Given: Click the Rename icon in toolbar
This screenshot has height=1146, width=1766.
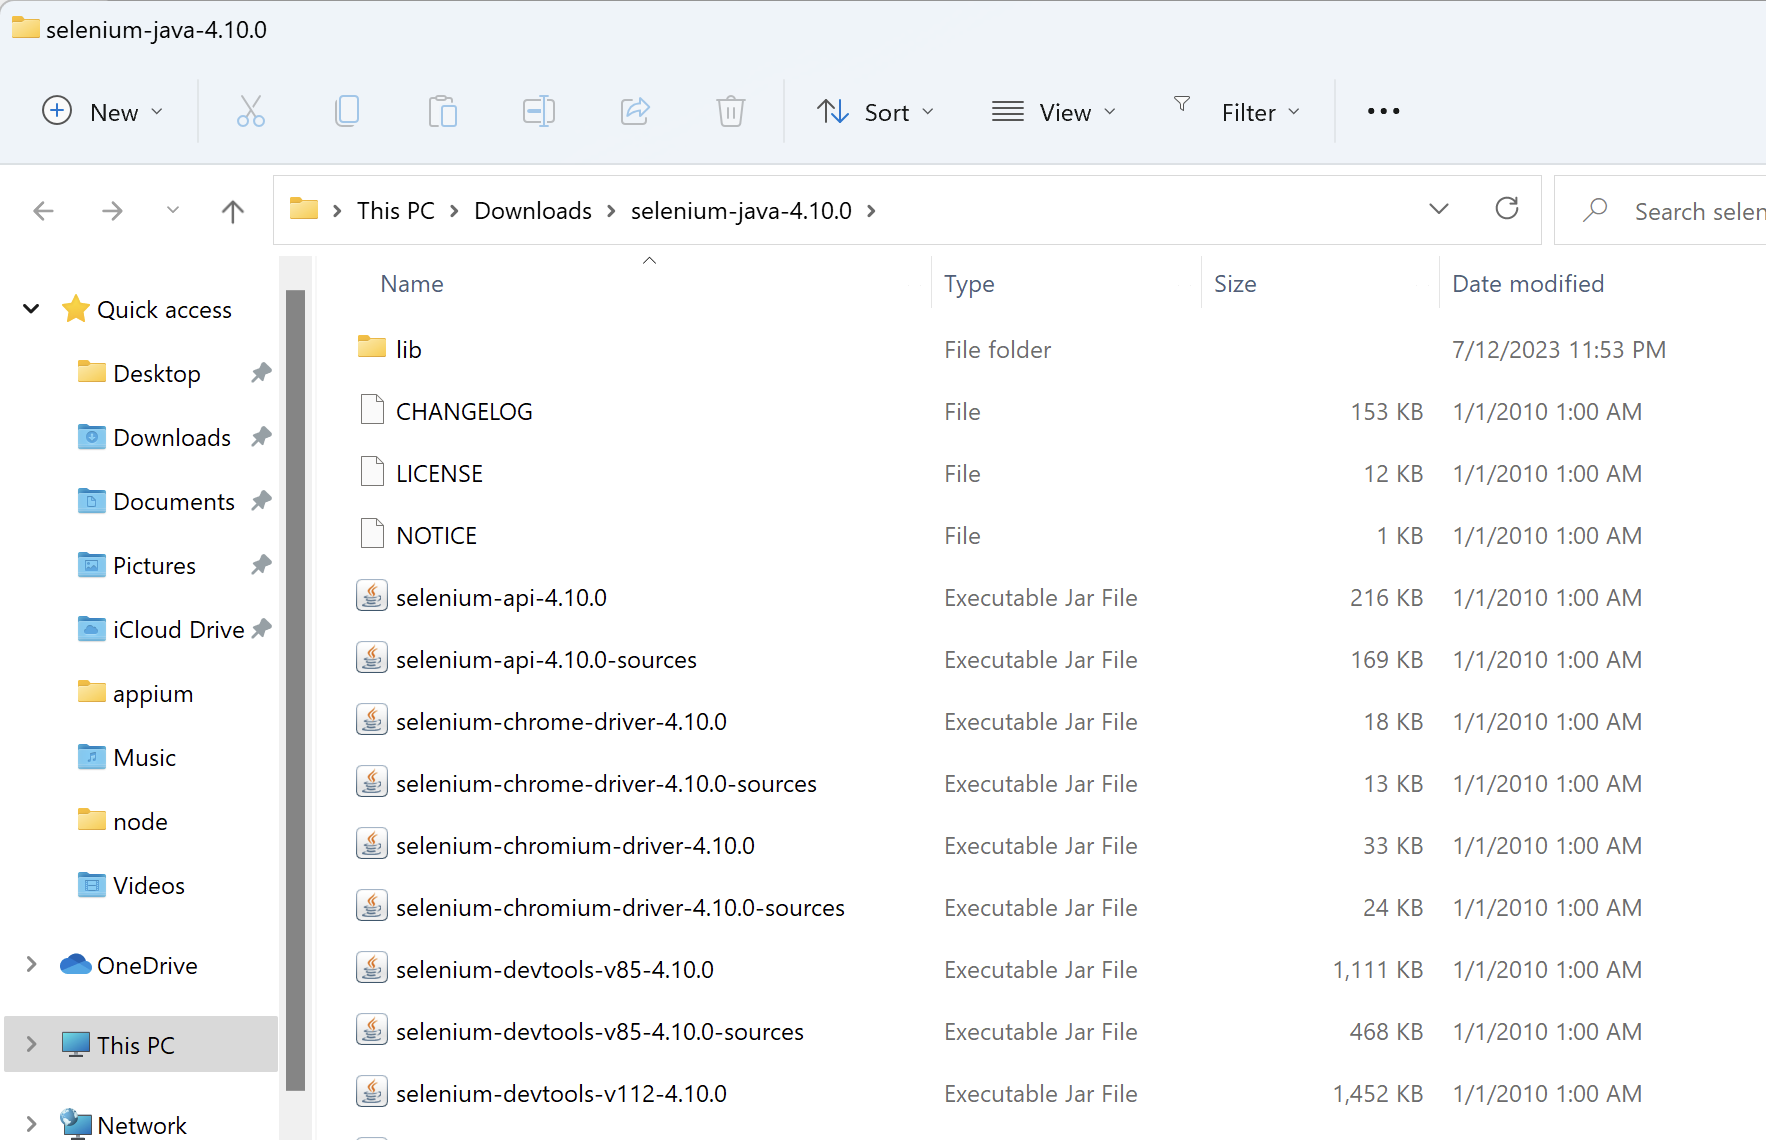Looking at the screenshot, I should click(539, 111).
